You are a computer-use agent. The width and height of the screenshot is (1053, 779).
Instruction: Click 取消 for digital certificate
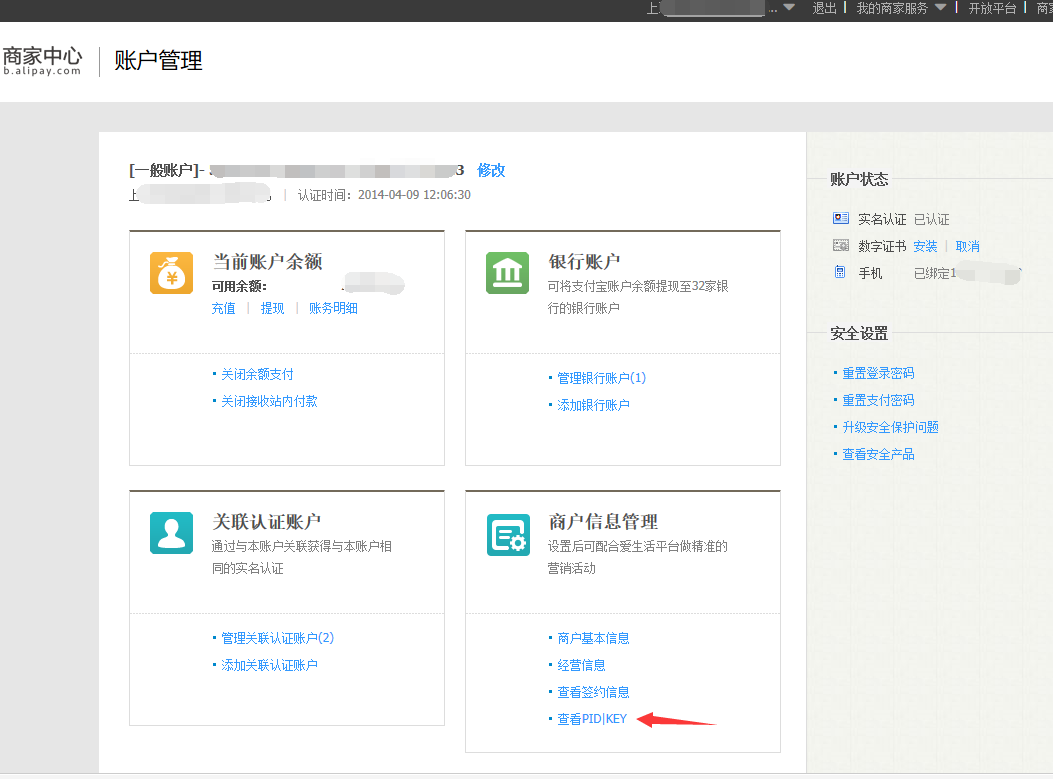click(x=968, y=246)
